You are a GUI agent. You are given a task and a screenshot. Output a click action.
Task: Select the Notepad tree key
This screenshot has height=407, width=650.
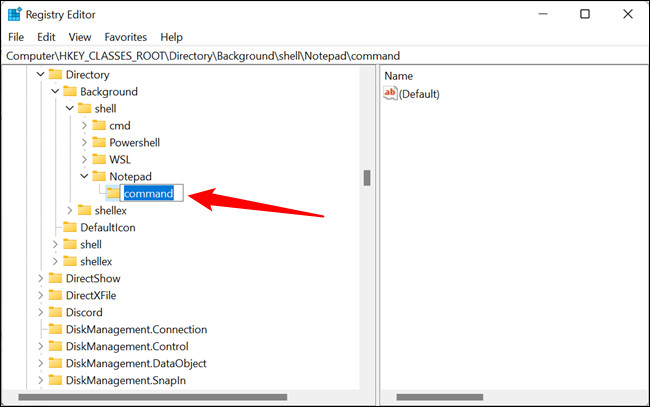click(x=130, y=177)
